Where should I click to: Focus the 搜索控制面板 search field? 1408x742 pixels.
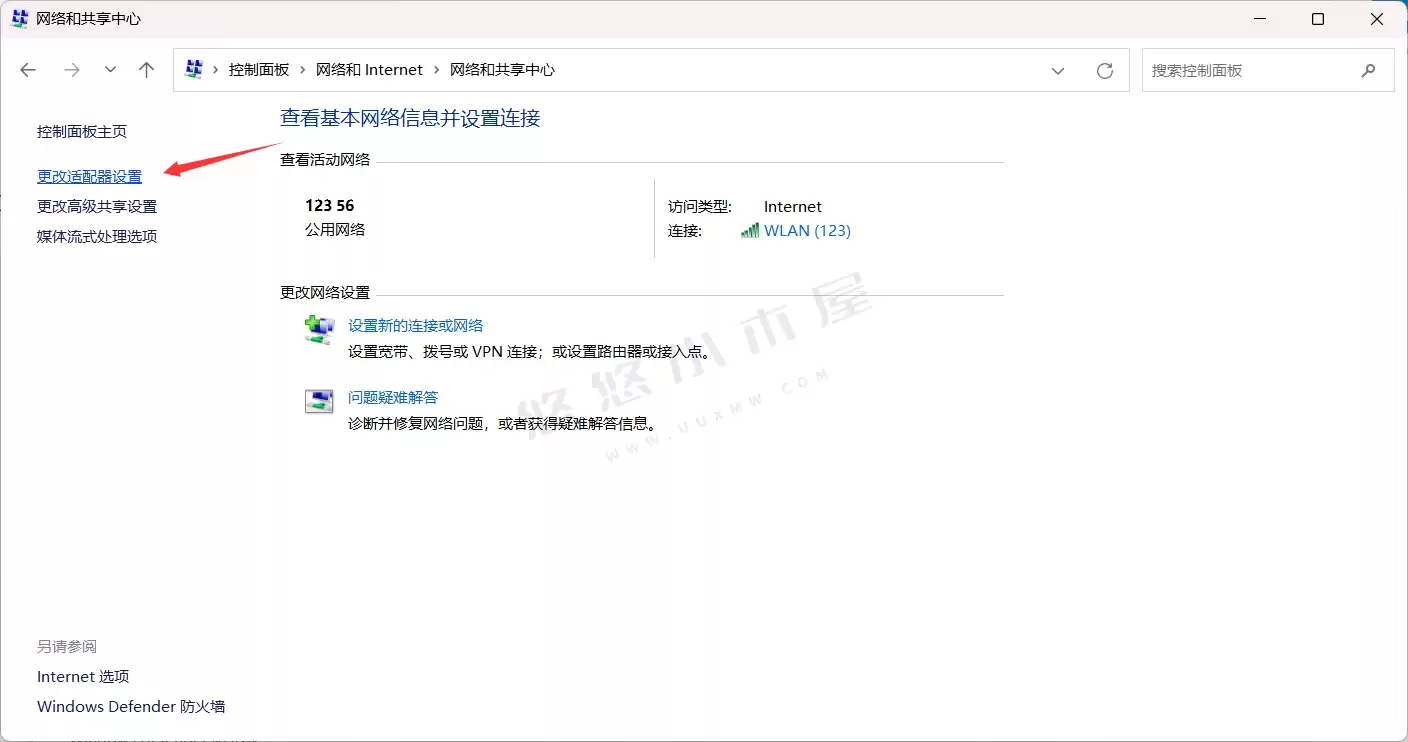click(1268, 70)
